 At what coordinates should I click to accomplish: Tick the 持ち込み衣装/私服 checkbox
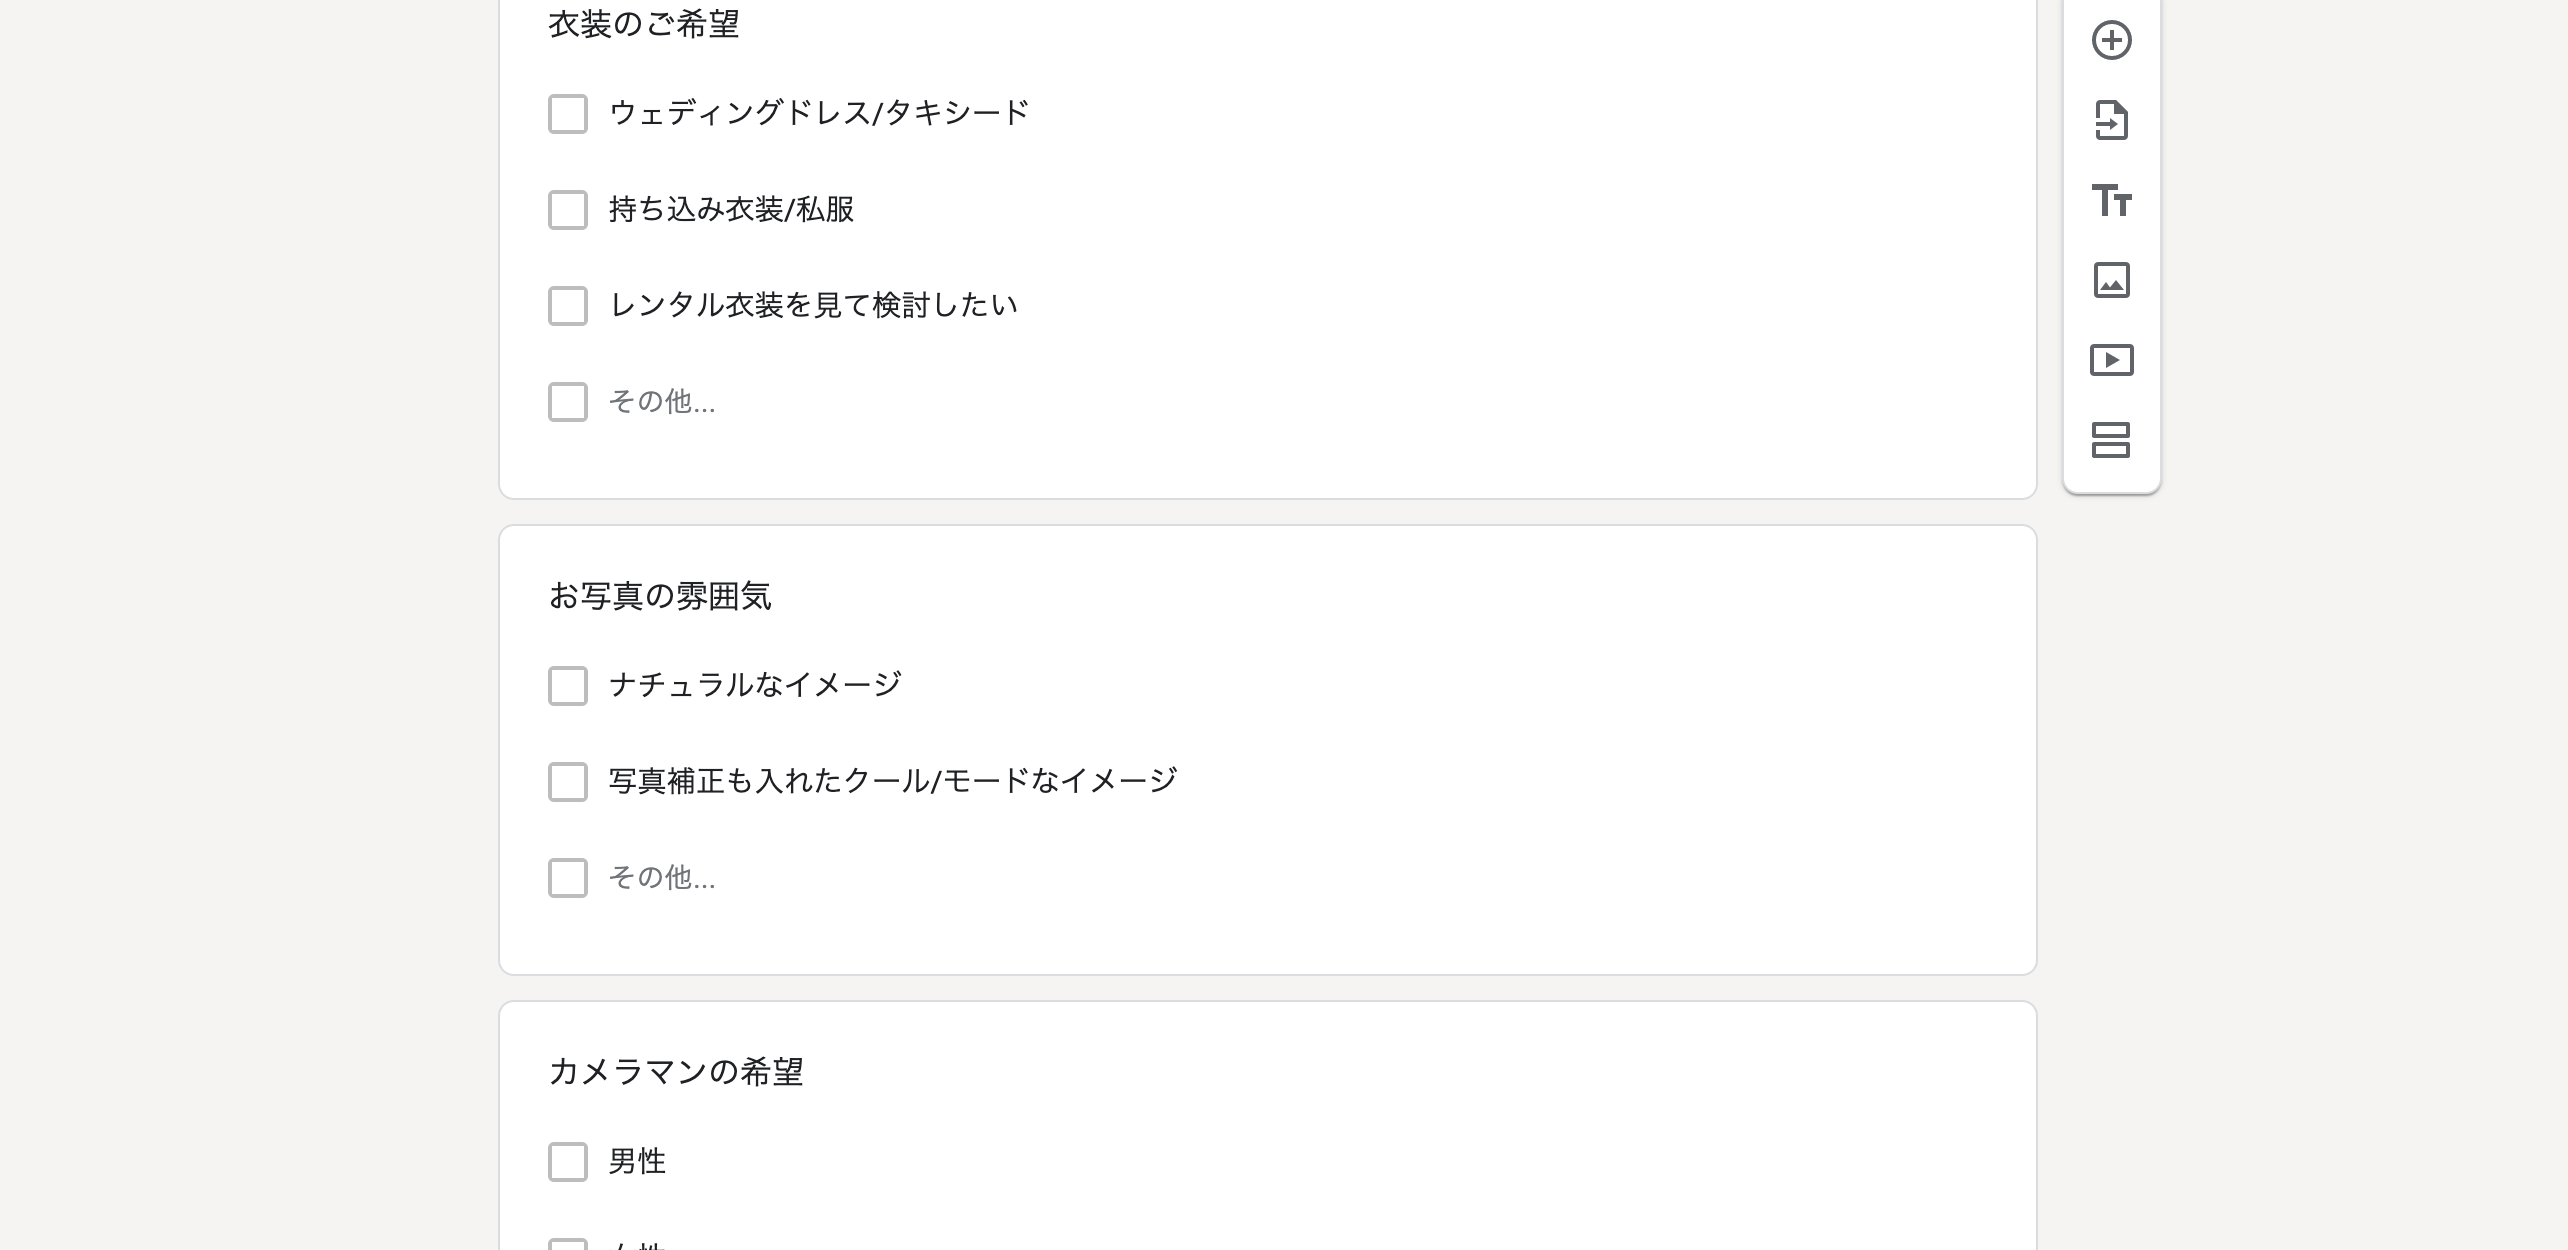click(x=568, y=210)
